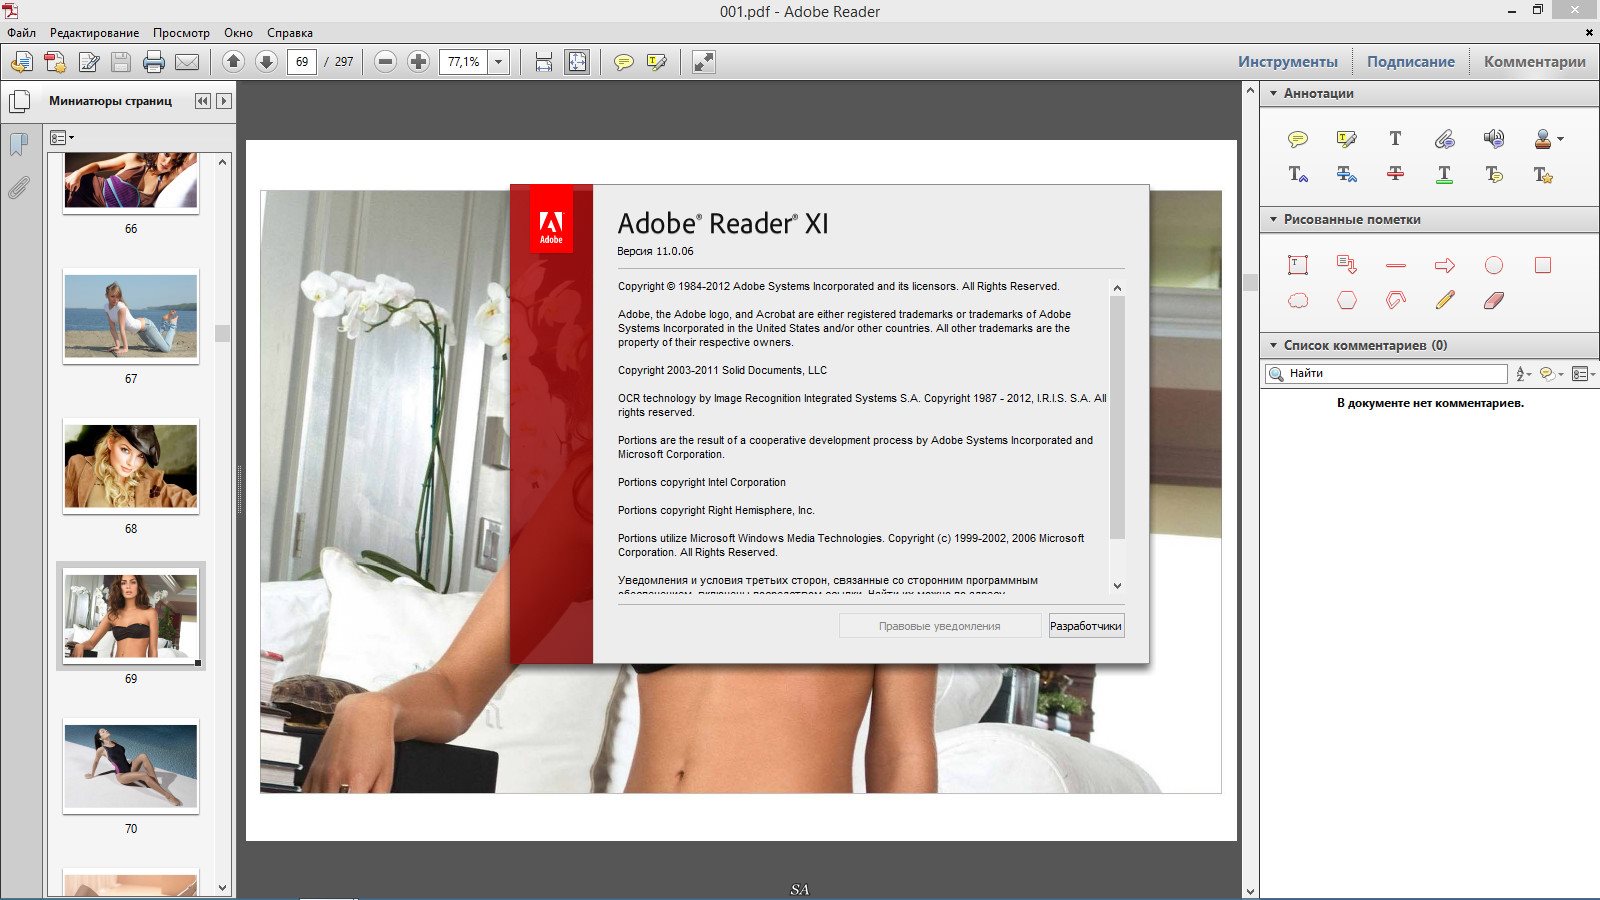Select Pencil freehand drawing tool
The width and height of the screenshot is (1600, 900).
(1444, 300)
